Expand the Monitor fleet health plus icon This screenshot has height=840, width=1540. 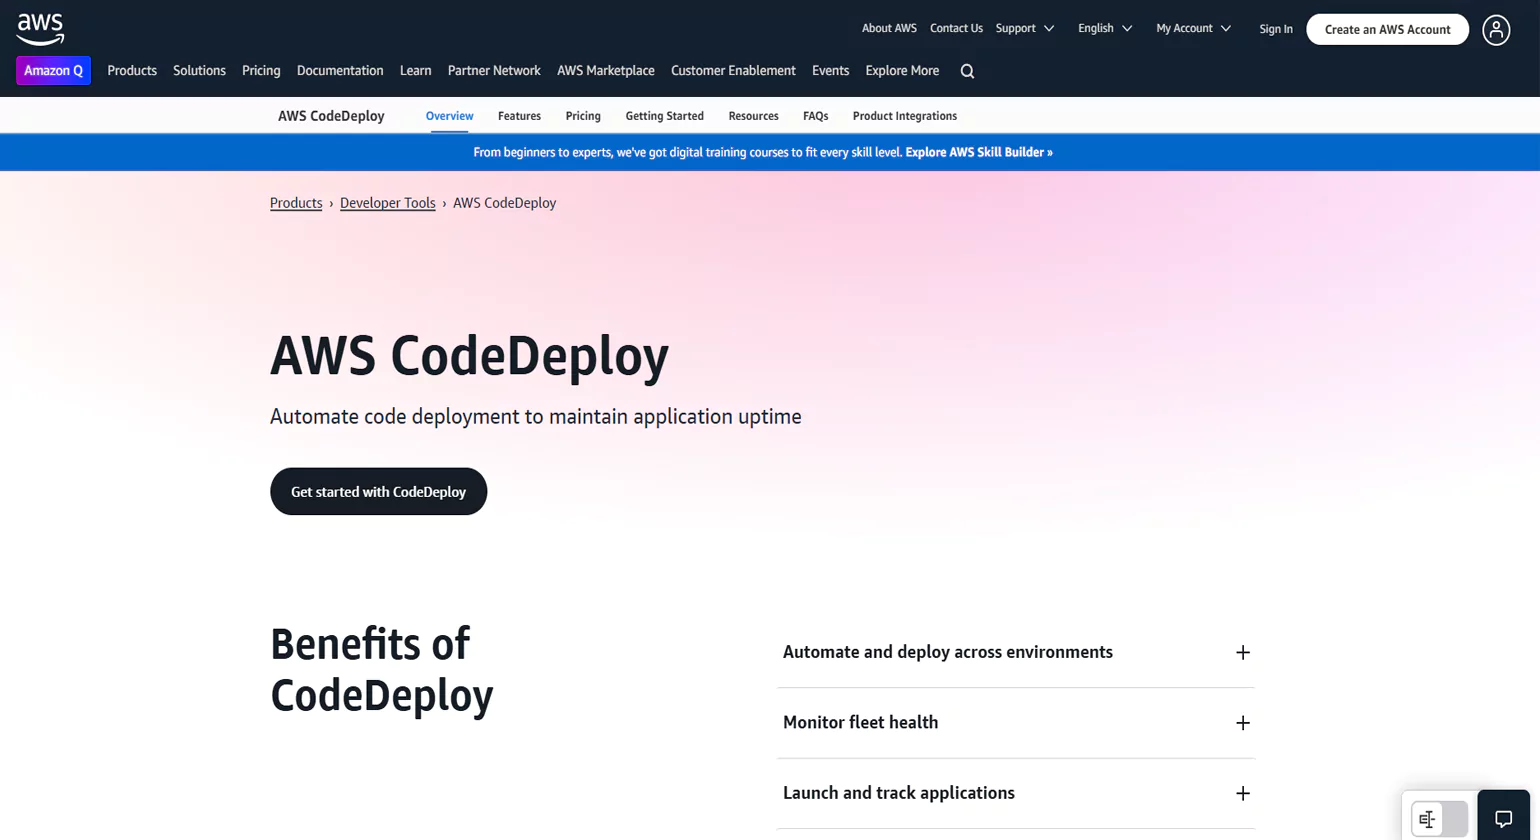(x=1242, y=722)
